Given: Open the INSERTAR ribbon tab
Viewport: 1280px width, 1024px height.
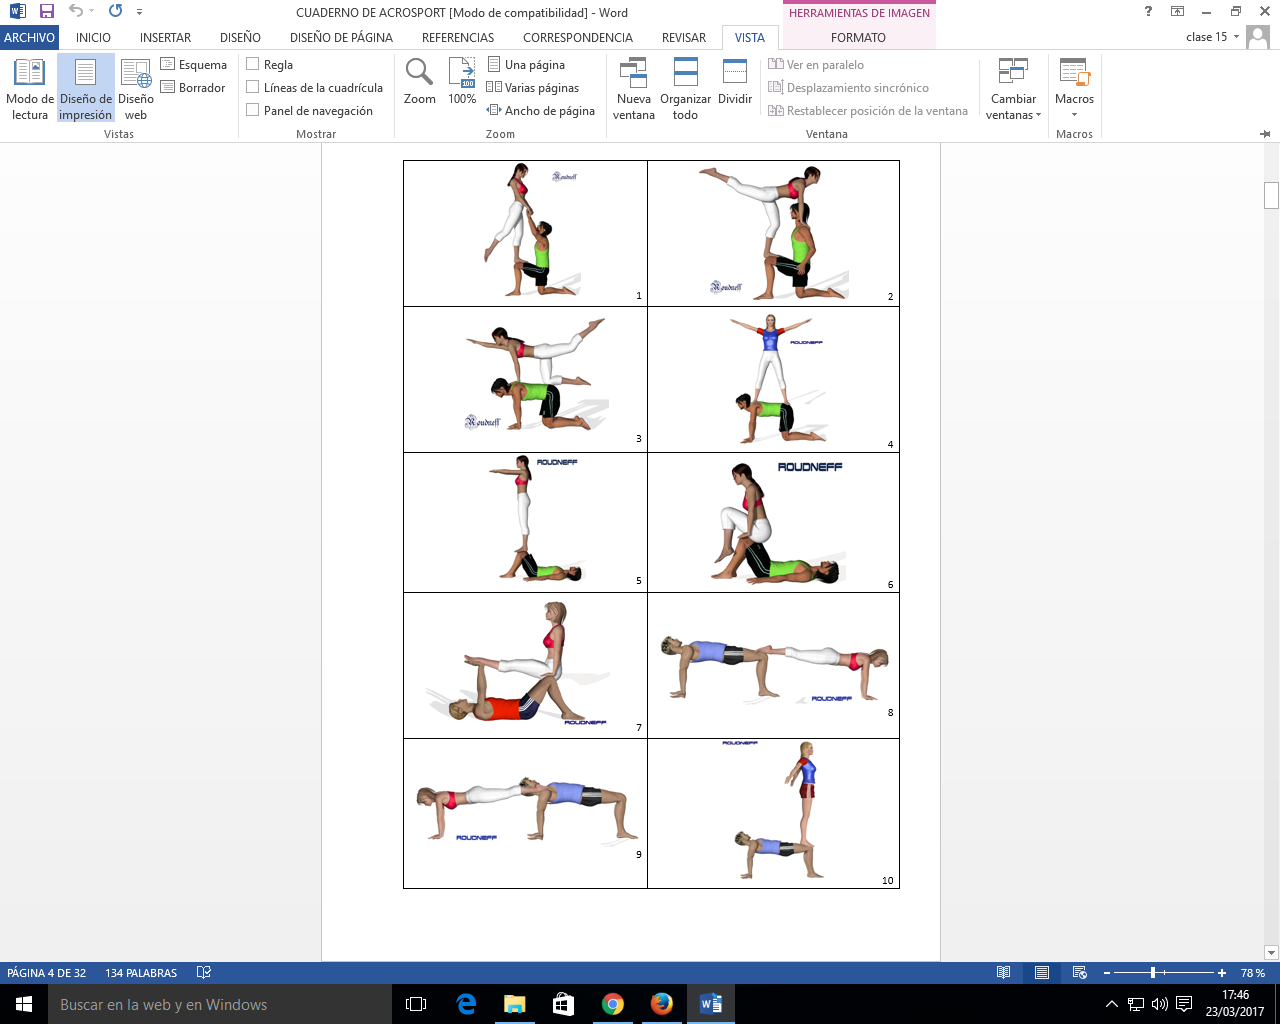Looking at the screenshot, I should (165, 37).
